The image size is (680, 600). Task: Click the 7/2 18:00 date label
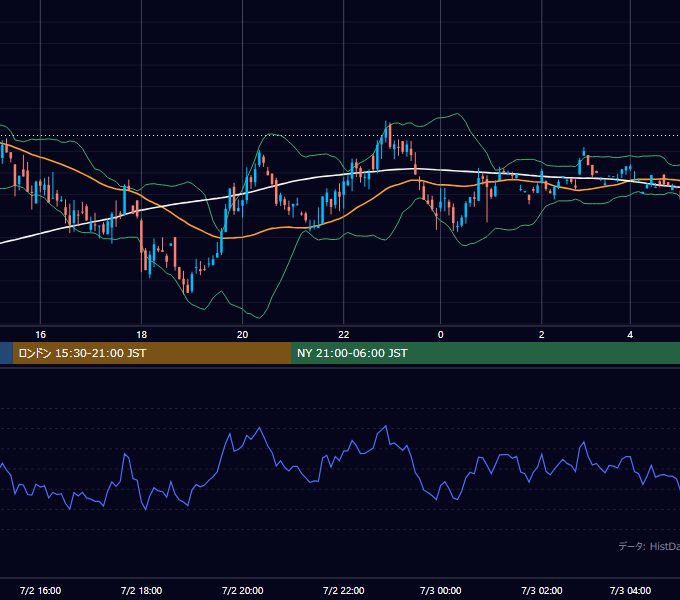(141, 590)
